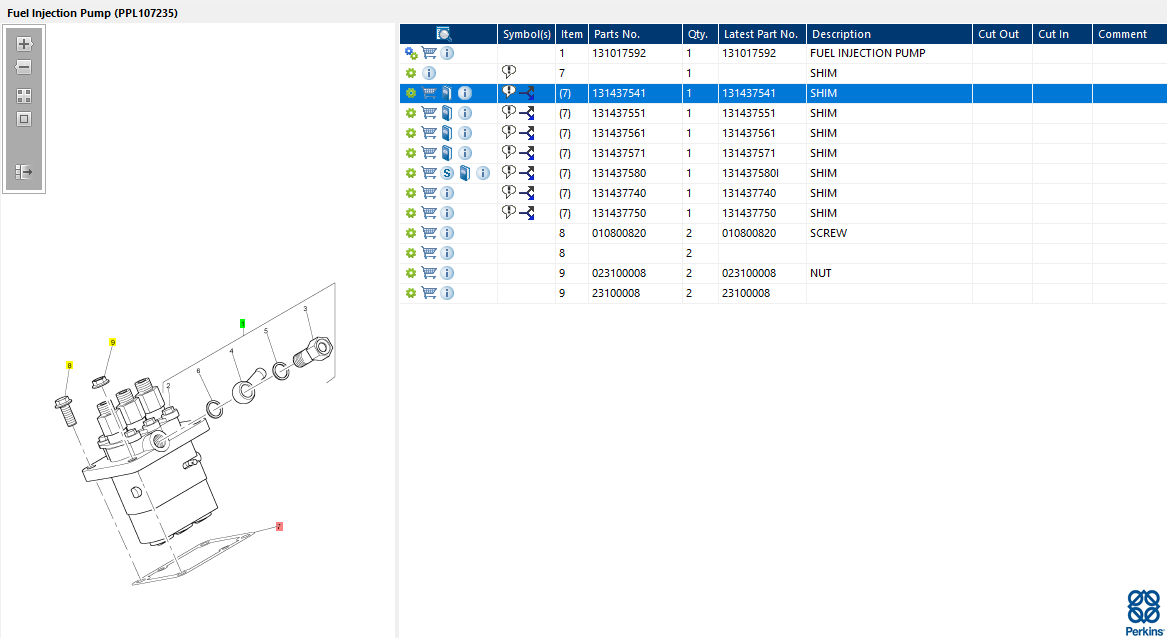Open the table search filter icon
The width and height of the screenshot is (1167, 638).
pyautogui.click(x=444, y=34)
